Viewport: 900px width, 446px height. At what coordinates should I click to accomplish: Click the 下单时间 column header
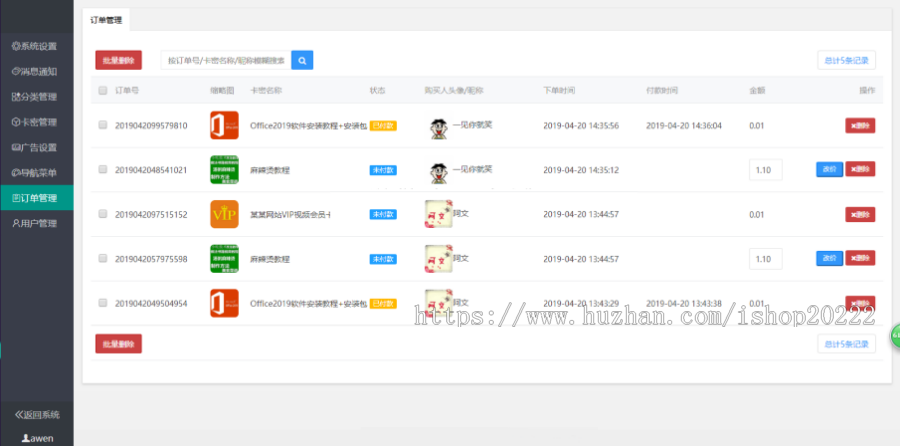[559, 91]
